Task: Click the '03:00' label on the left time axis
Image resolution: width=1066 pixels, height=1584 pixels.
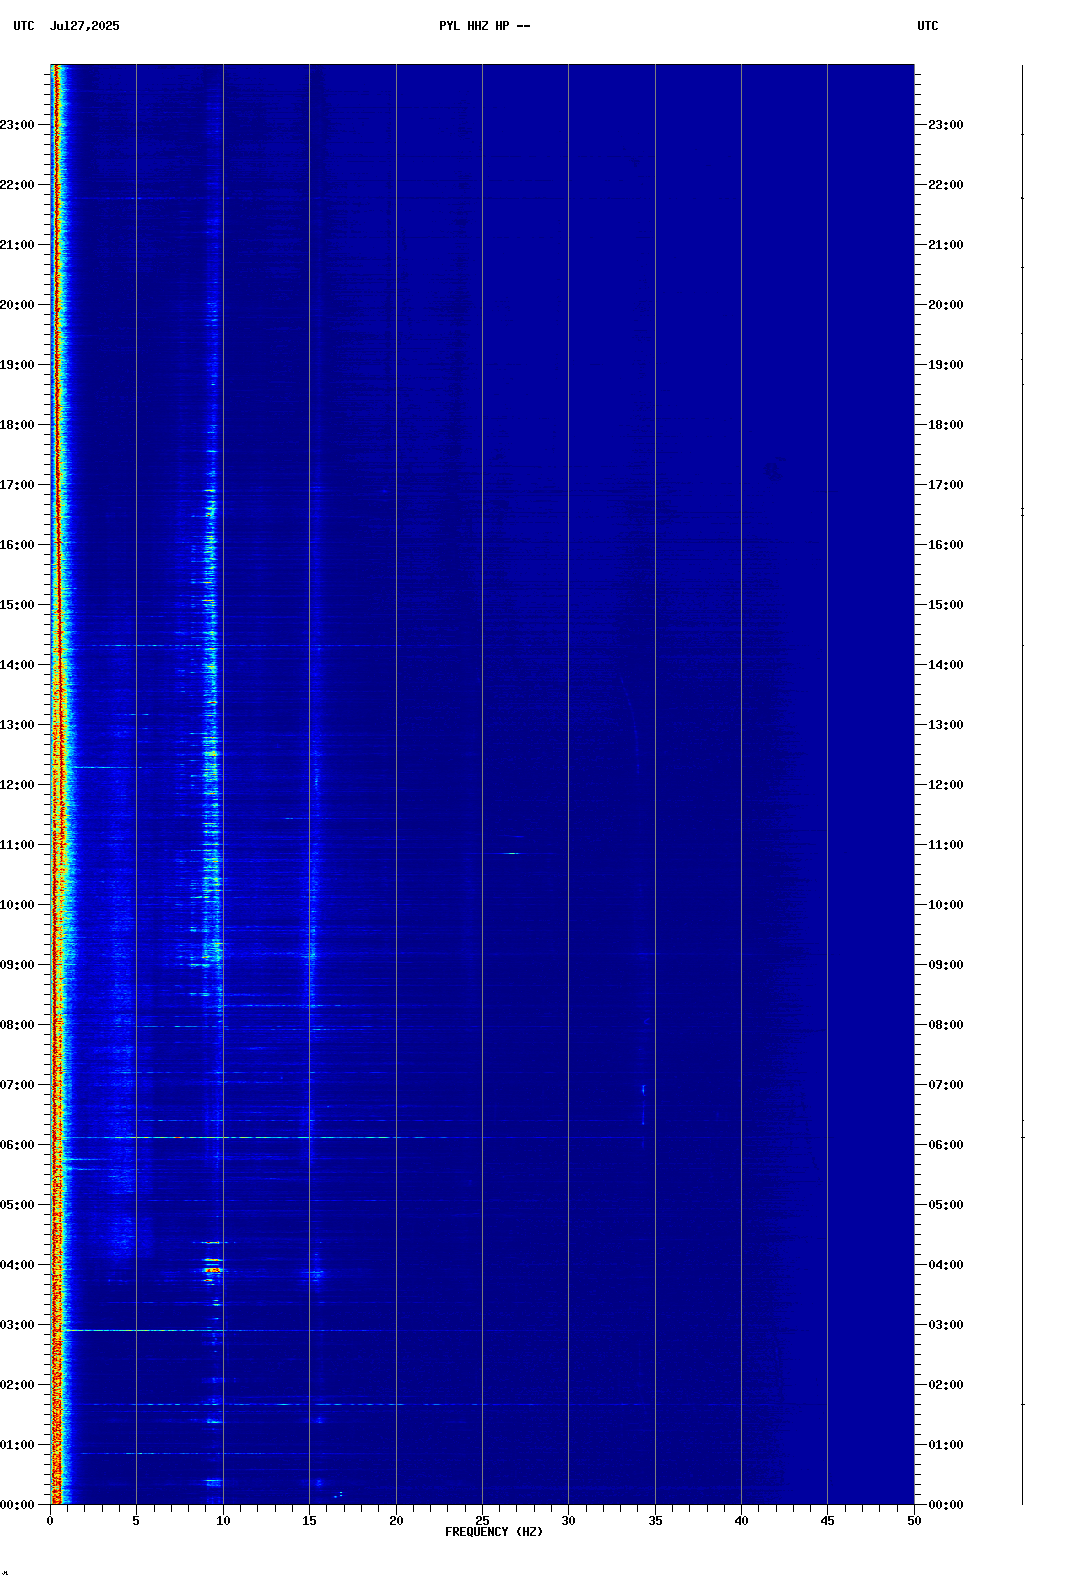Action: (17, 1325)
